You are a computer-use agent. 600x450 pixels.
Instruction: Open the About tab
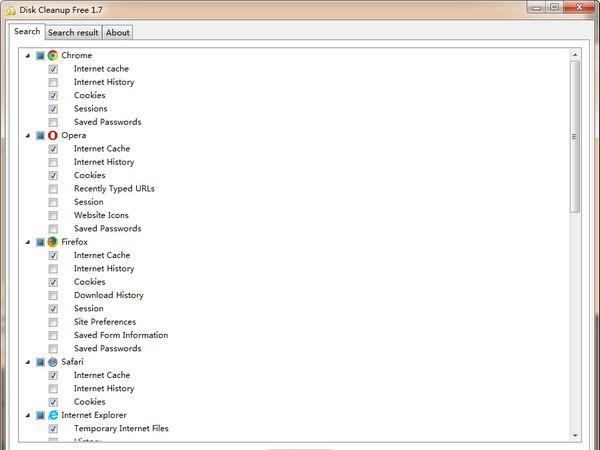point(118,33)
